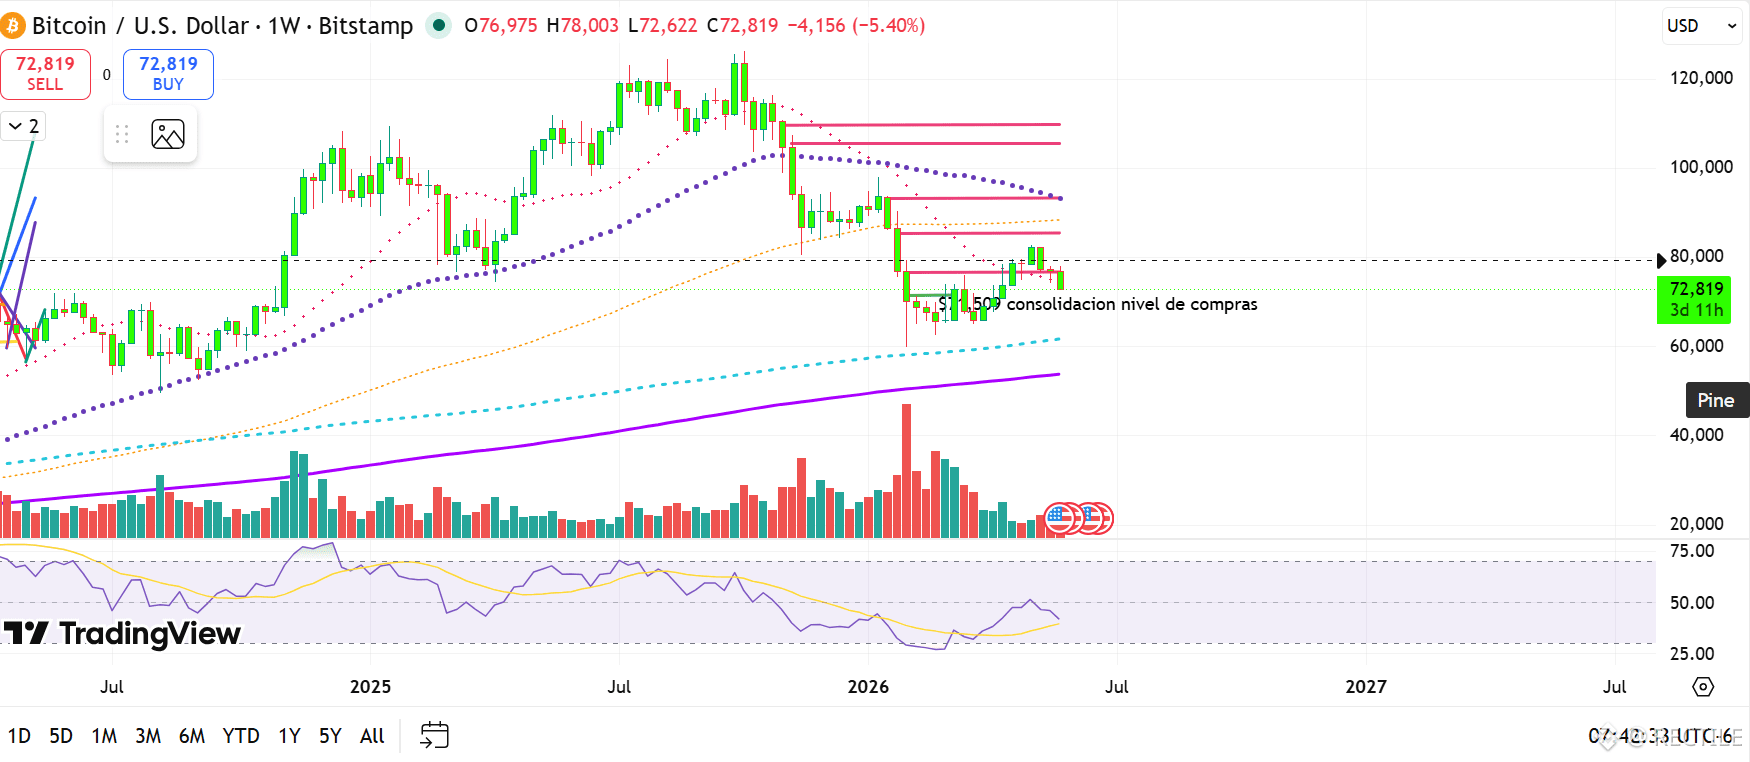
Task: Open the Bitcoin / U.S. Dollar symbol title
Action: click(222, 26)
